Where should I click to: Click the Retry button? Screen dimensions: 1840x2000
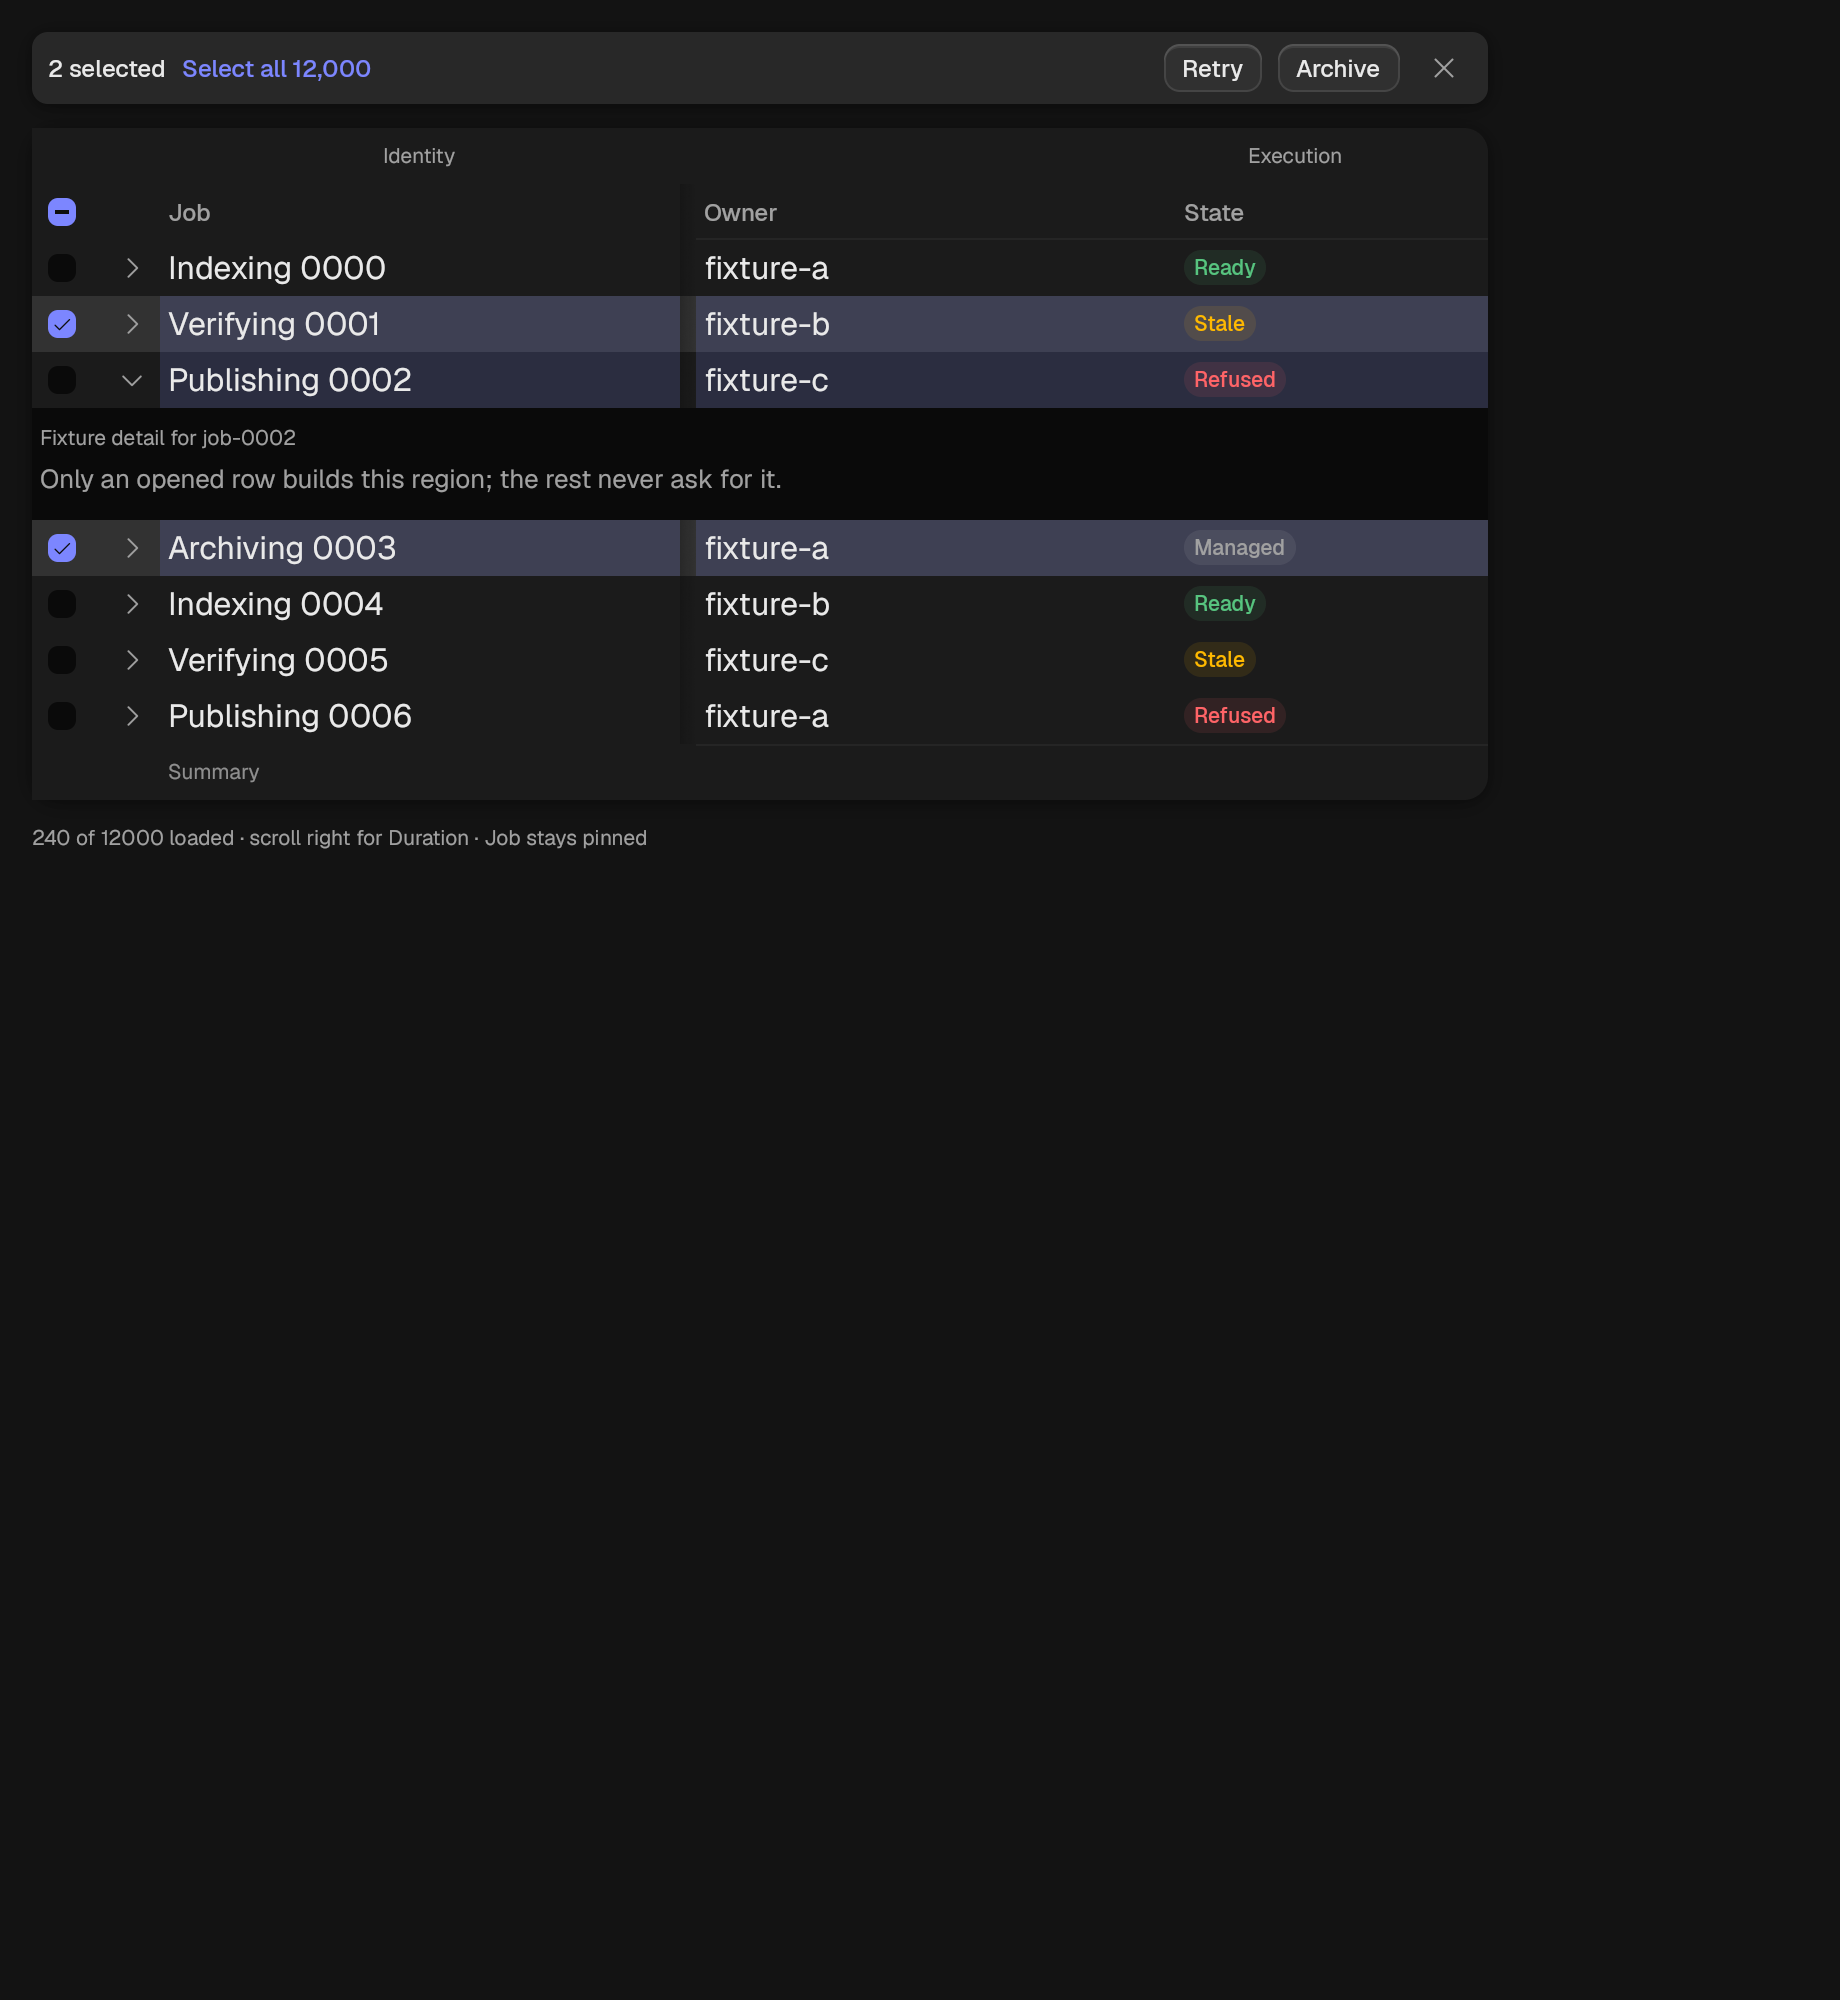(x=1212, y=68)
